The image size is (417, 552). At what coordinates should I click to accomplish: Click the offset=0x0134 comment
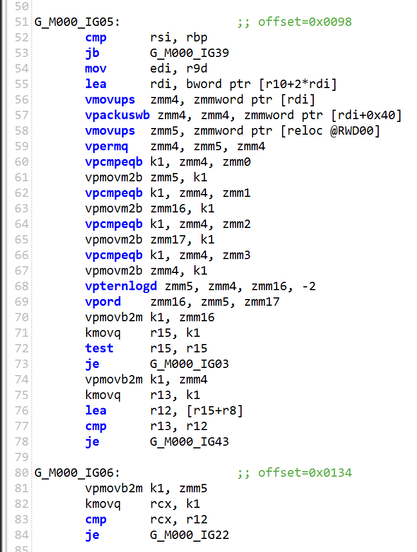pos(294,473)
